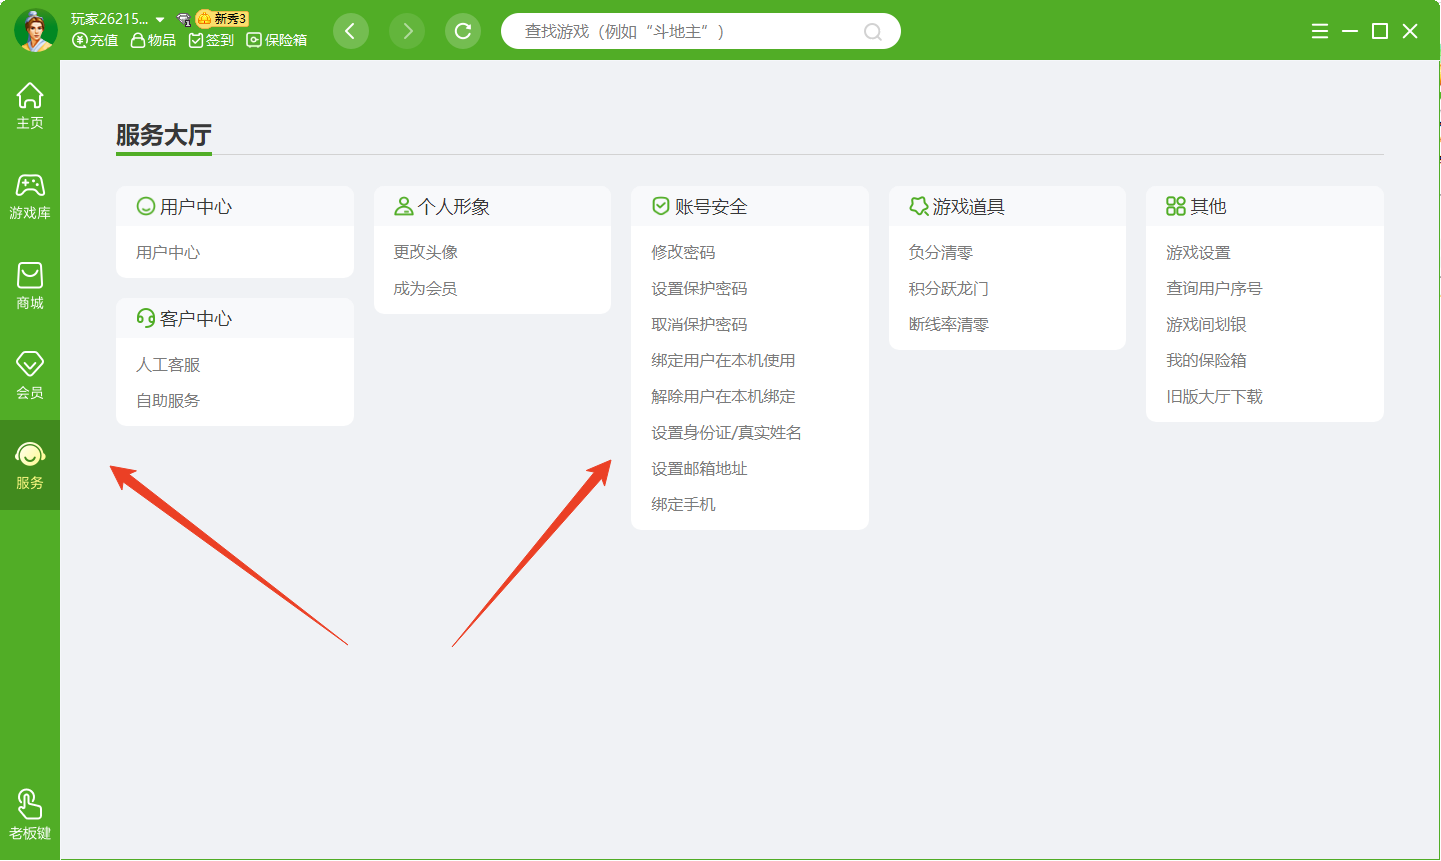Open the 物品 items button

[153, 40]
